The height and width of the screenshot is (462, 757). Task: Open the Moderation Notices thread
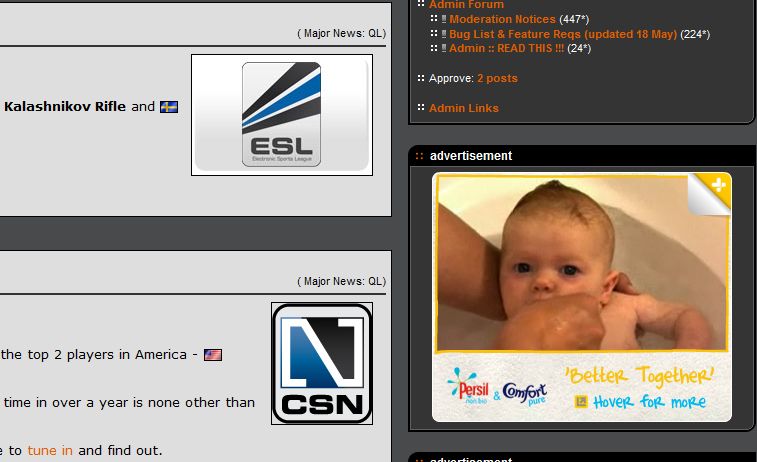[502, 19]
